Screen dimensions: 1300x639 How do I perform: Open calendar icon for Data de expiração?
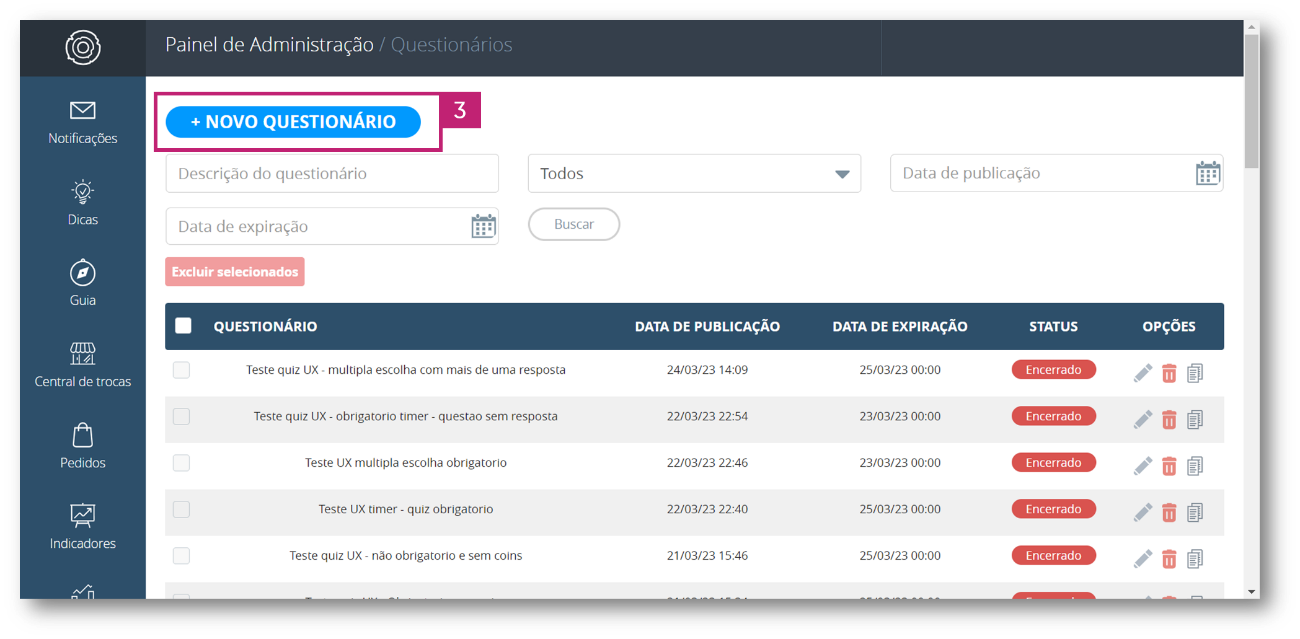pos(483,226)
